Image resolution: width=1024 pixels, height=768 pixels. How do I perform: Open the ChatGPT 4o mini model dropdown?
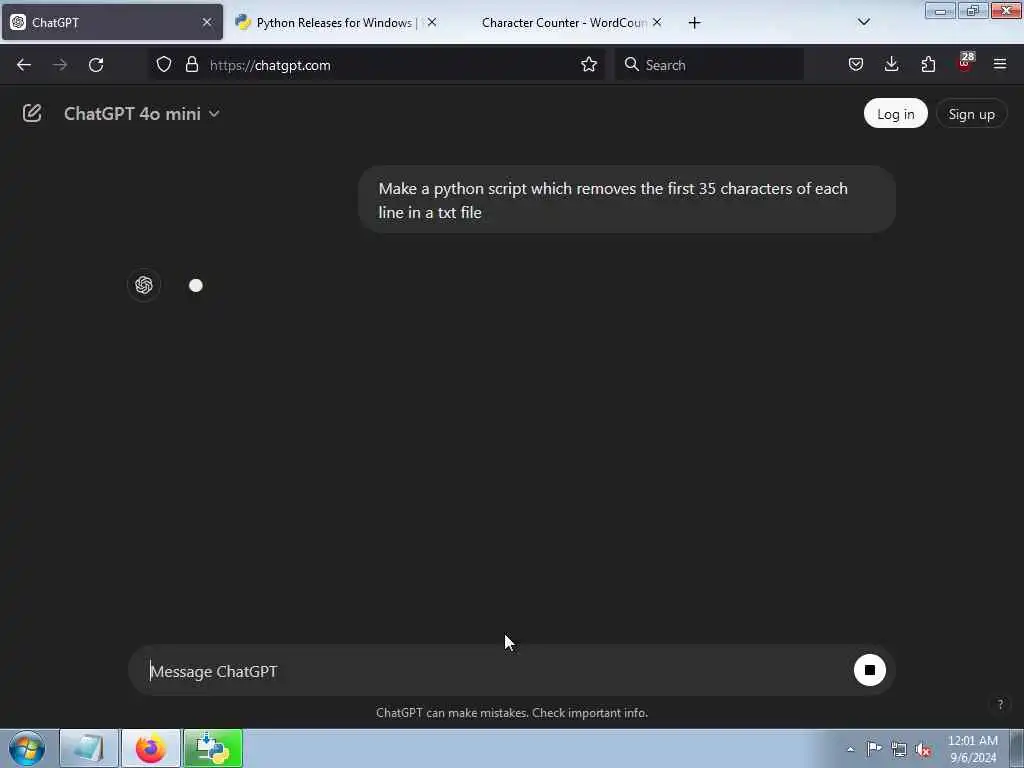click(142, 114)
